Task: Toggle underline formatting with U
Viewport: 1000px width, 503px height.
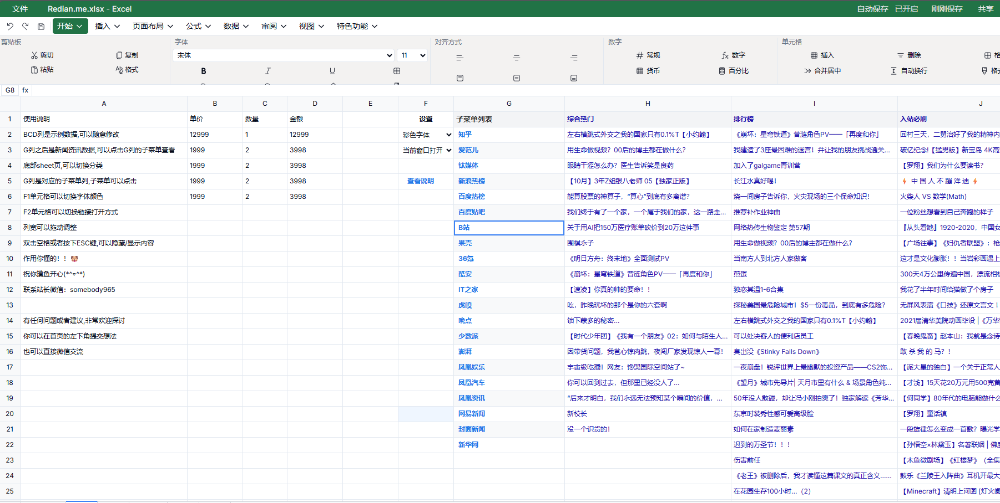Action: [x=330, y=71]
